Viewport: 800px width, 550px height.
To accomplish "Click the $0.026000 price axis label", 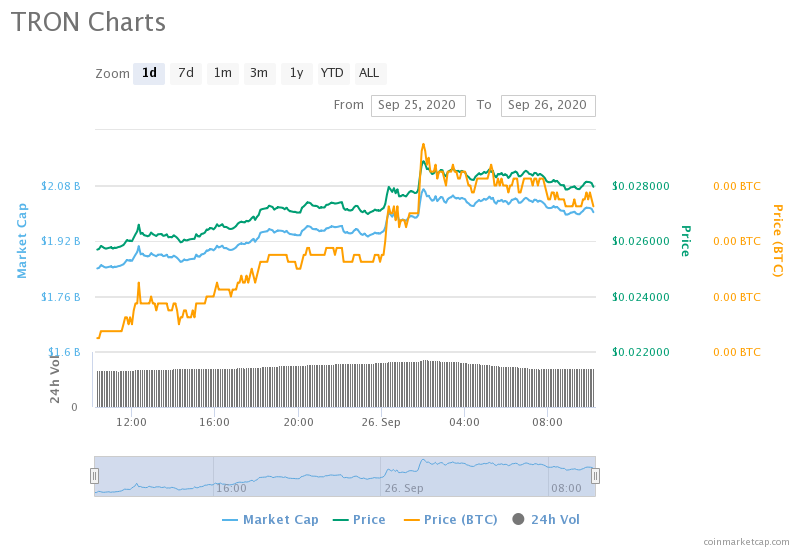I will (x=641, y=241).
